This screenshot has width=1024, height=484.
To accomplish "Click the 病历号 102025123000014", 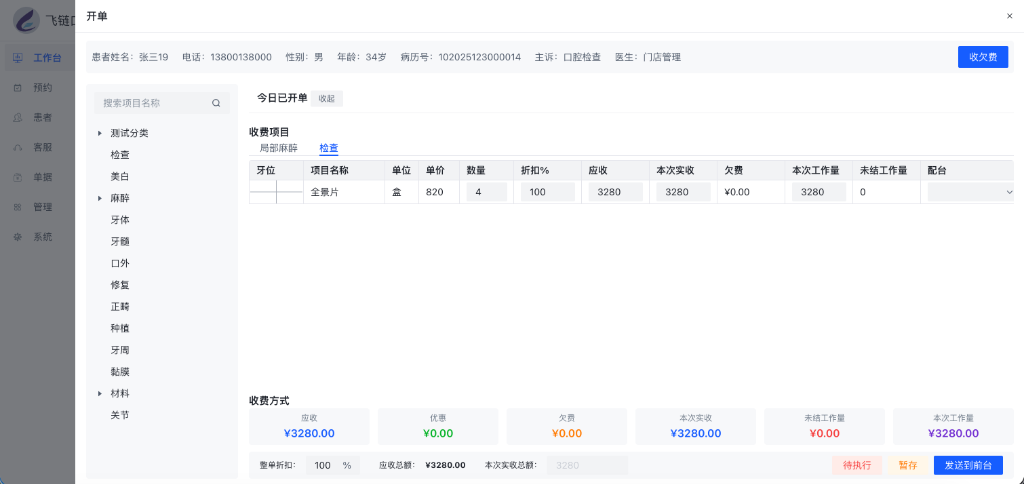I will 479,57.
